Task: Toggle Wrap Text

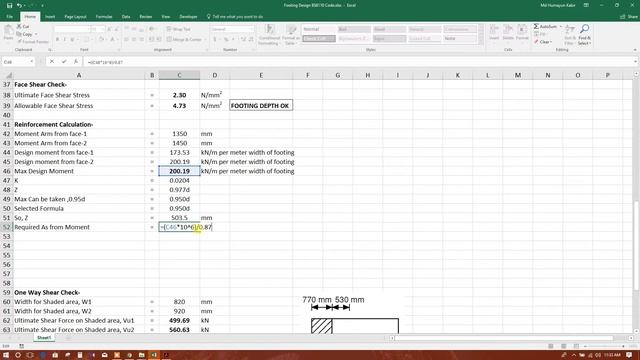Action: [178, 29]
